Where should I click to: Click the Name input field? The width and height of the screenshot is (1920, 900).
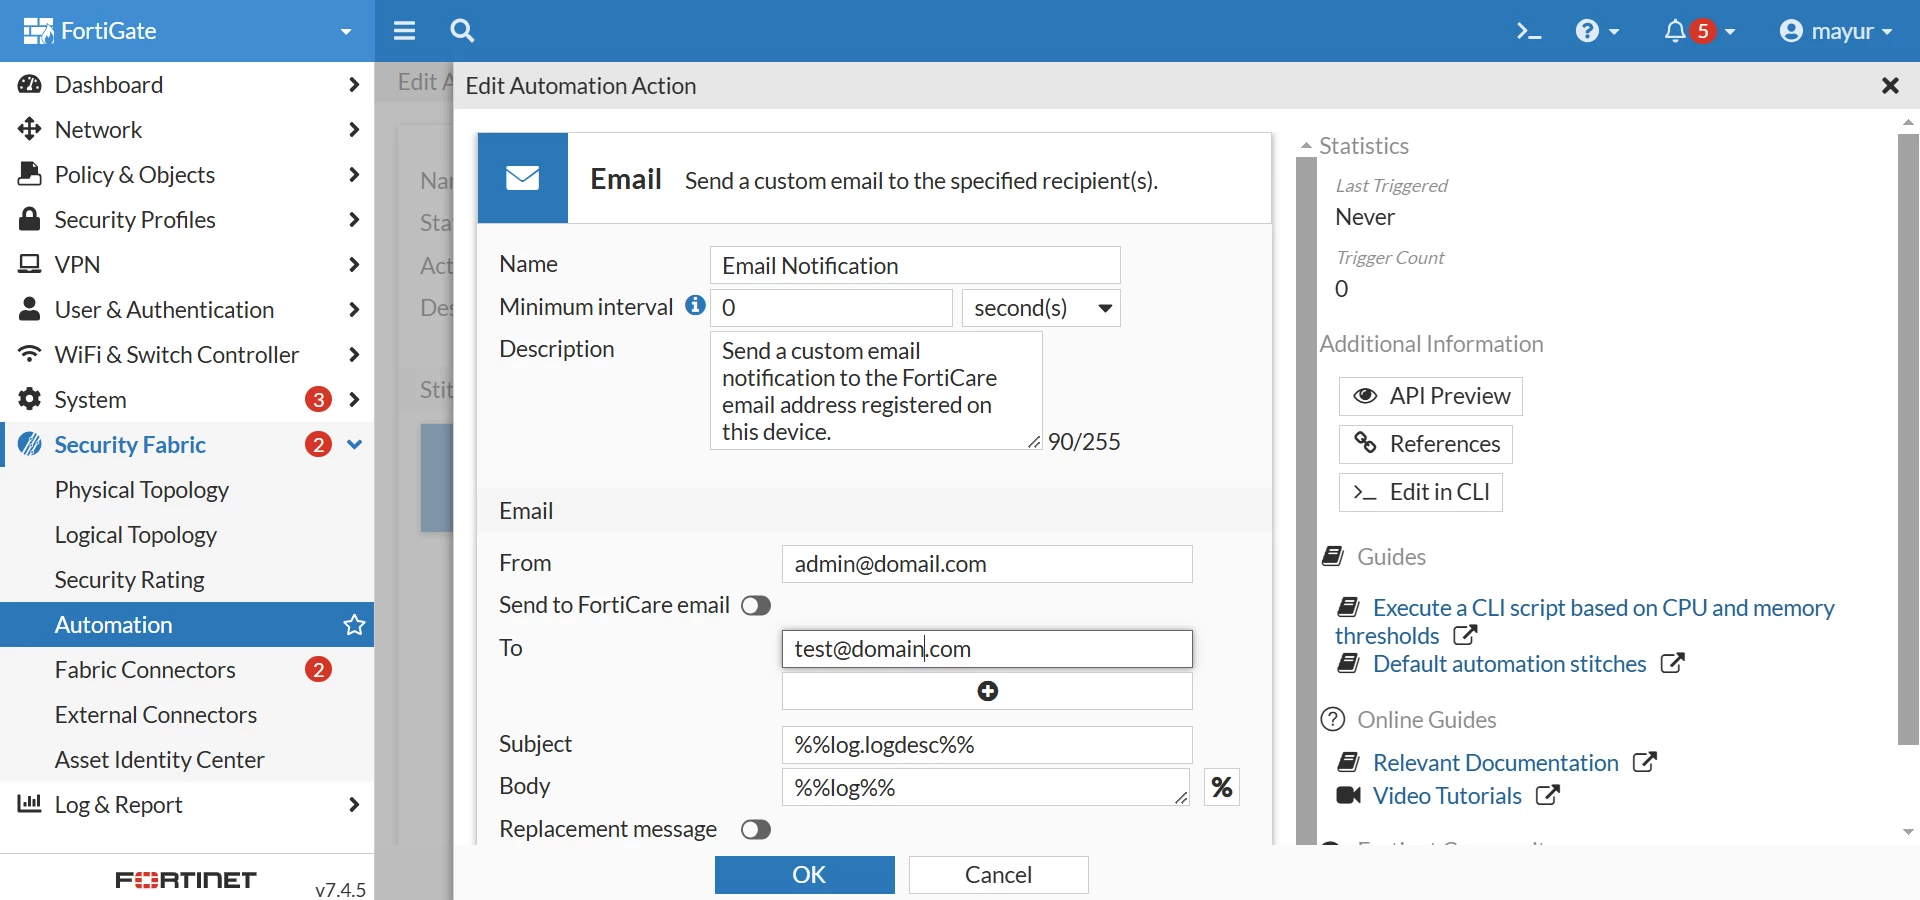915,265
